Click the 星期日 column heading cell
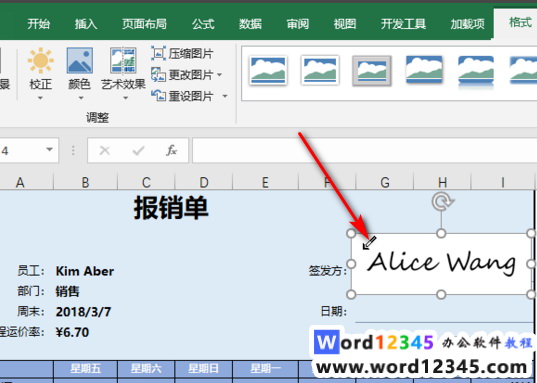Screen dimensions: 537x383 pos(204,369)
